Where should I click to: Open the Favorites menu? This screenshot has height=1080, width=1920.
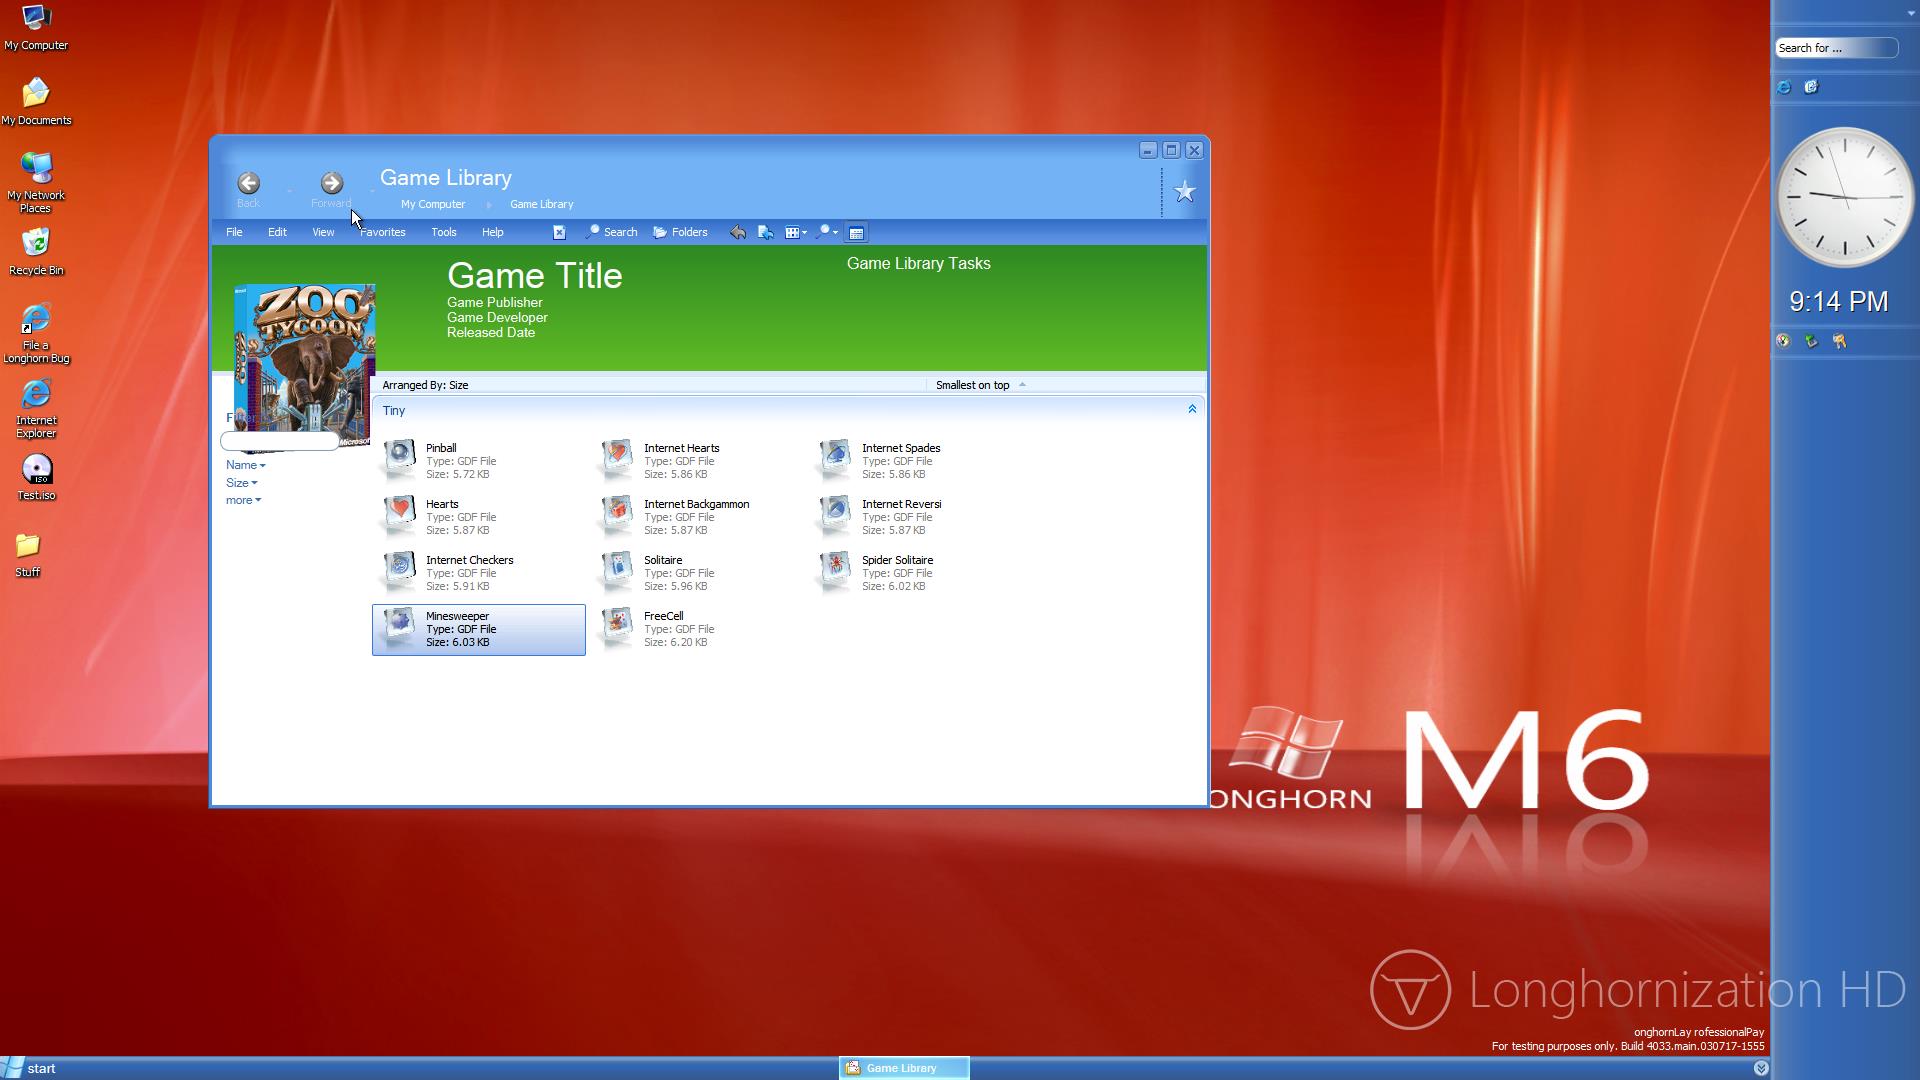click(382, 232)
